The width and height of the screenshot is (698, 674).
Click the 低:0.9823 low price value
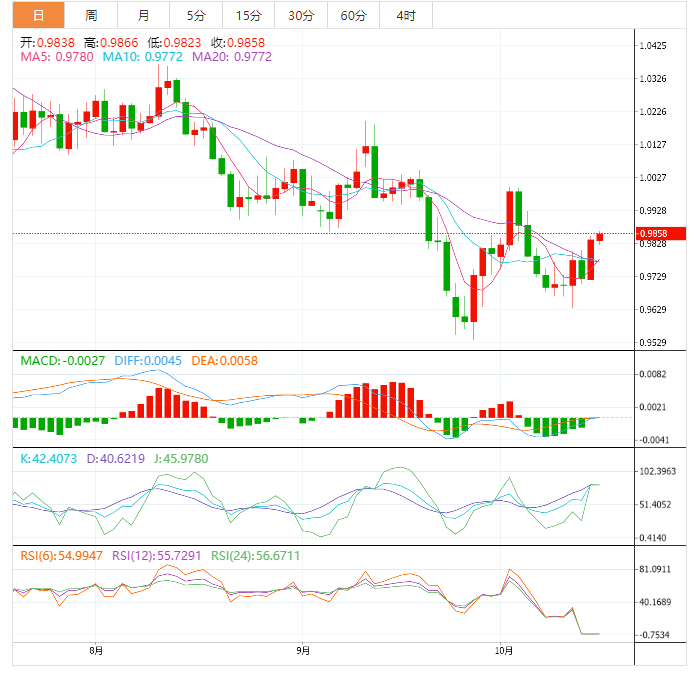click(x=174, y=43)
